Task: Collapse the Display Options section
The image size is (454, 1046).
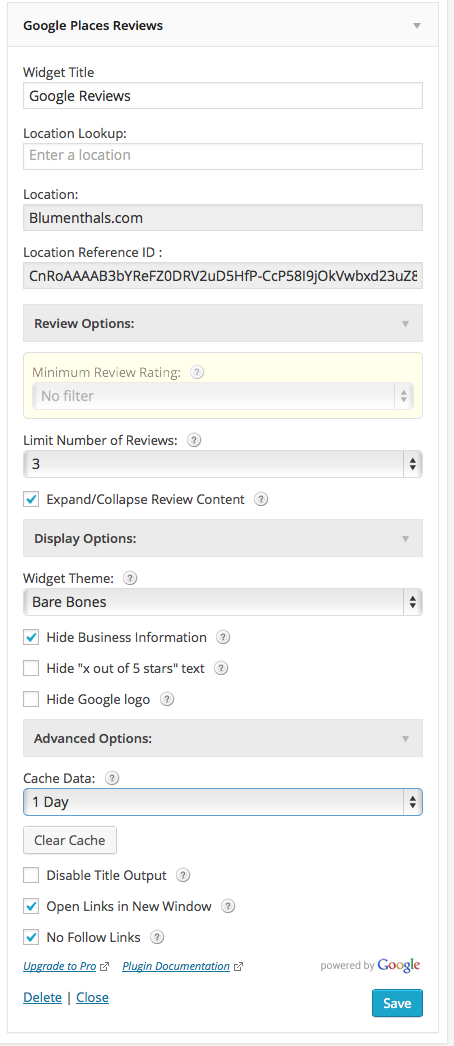Action: click(223, 538)
